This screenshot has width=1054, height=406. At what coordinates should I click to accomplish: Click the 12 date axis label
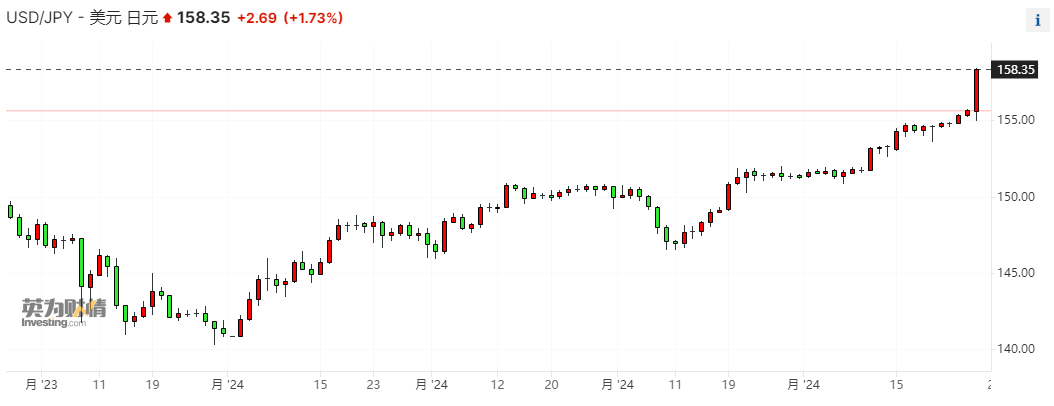coord(498,384)
